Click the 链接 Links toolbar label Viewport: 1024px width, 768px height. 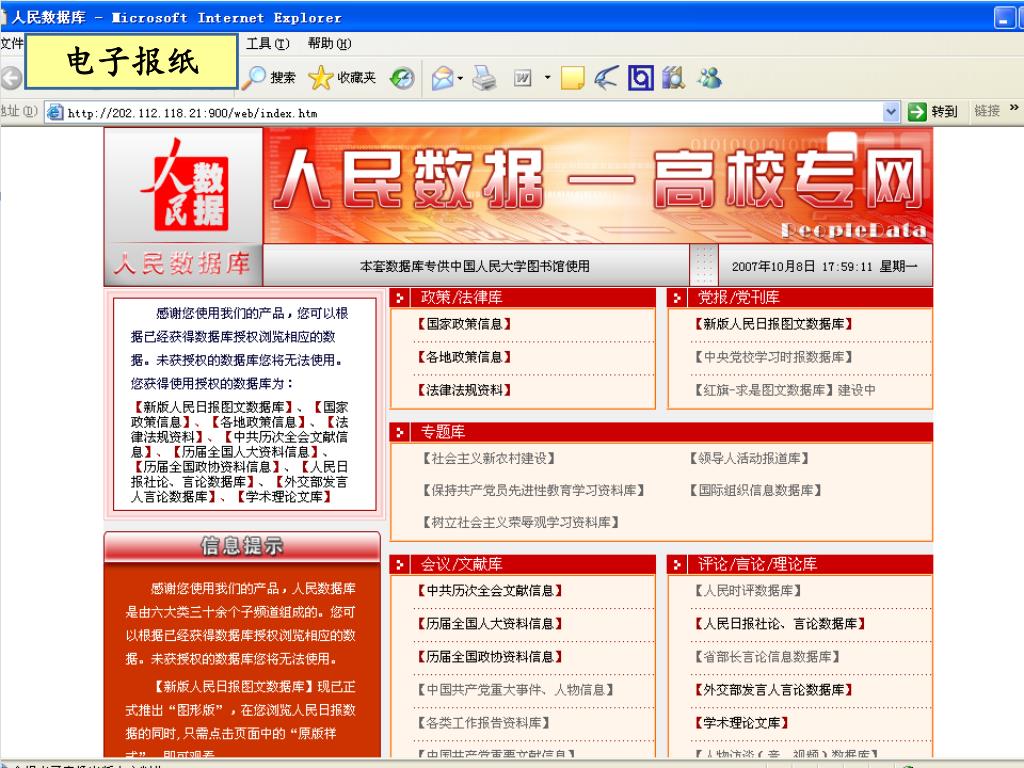pyautogui.click(x=987, y=111)
